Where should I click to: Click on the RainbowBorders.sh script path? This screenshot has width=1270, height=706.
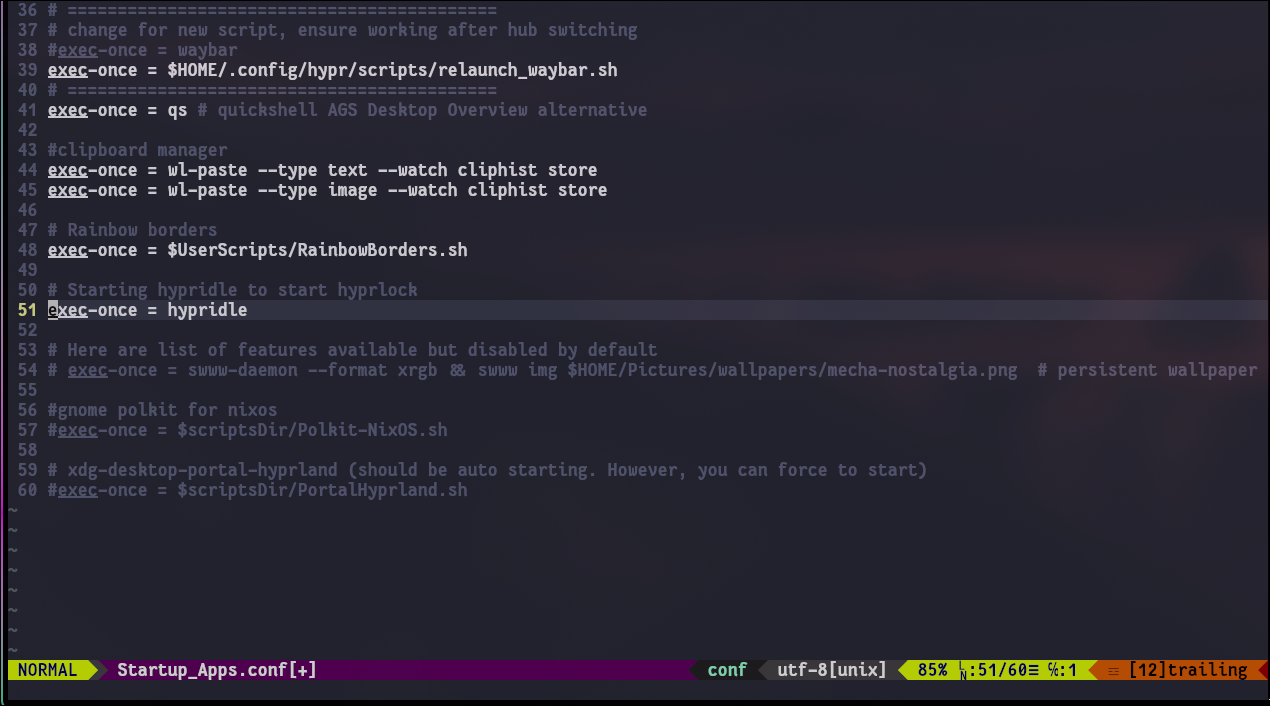coord(317,250)
